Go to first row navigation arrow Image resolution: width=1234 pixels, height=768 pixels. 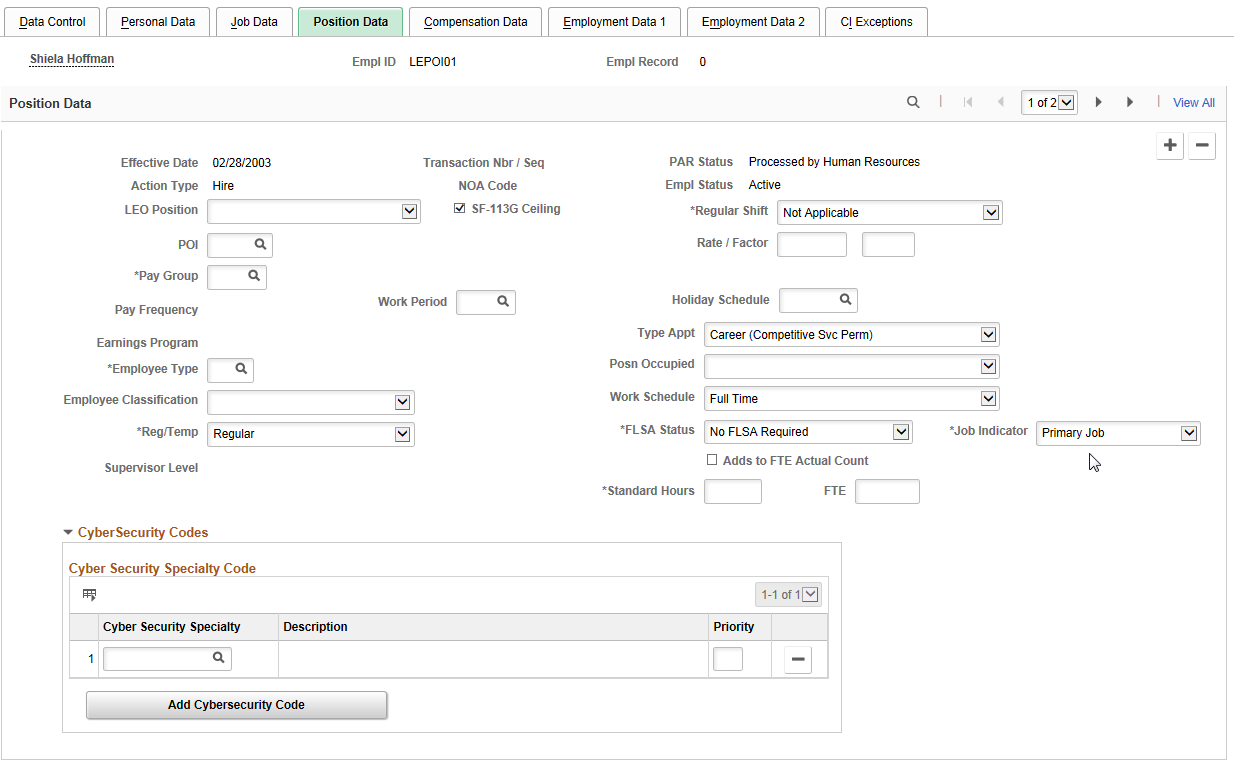click(967, 102)
